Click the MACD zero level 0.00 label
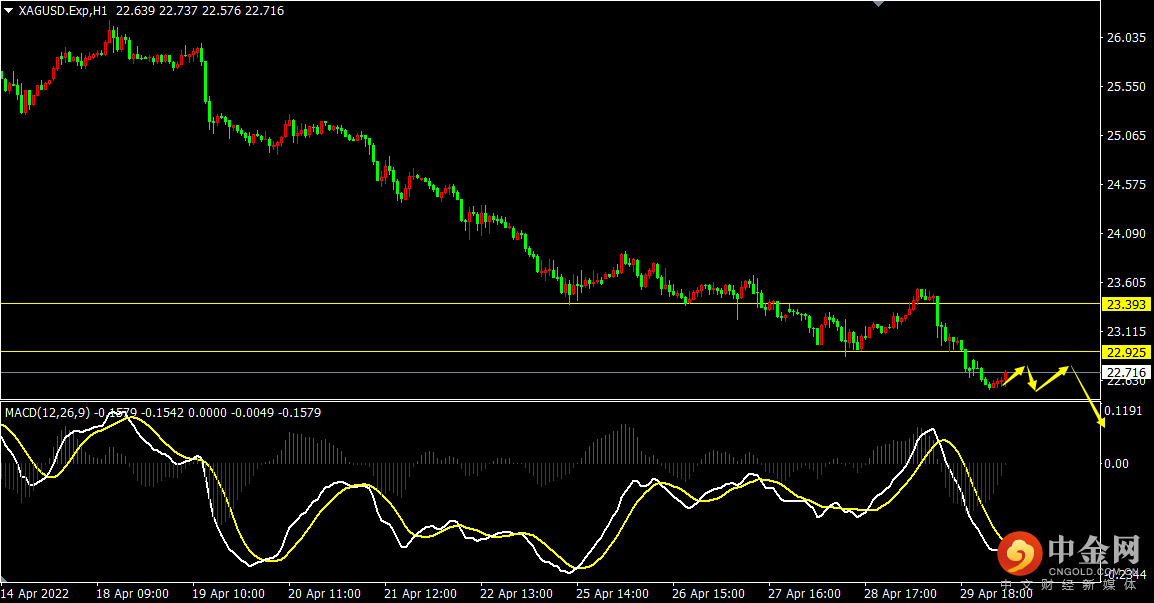The image size is (1154, 603). [x=1116, y=463]
